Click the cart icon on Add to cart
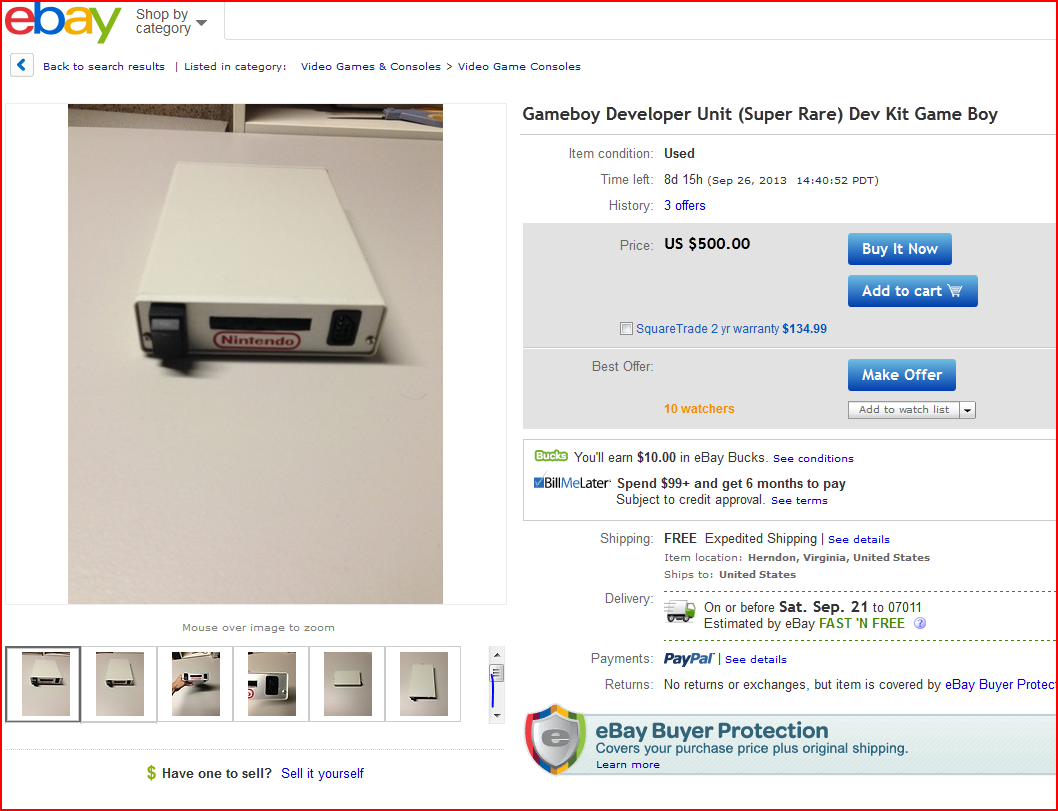 pos(955,291)
